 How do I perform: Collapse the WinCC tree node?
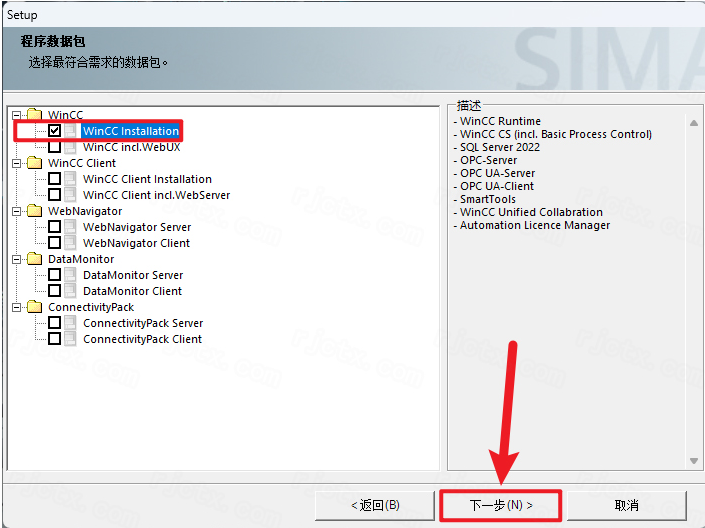(x=17, y=115)
